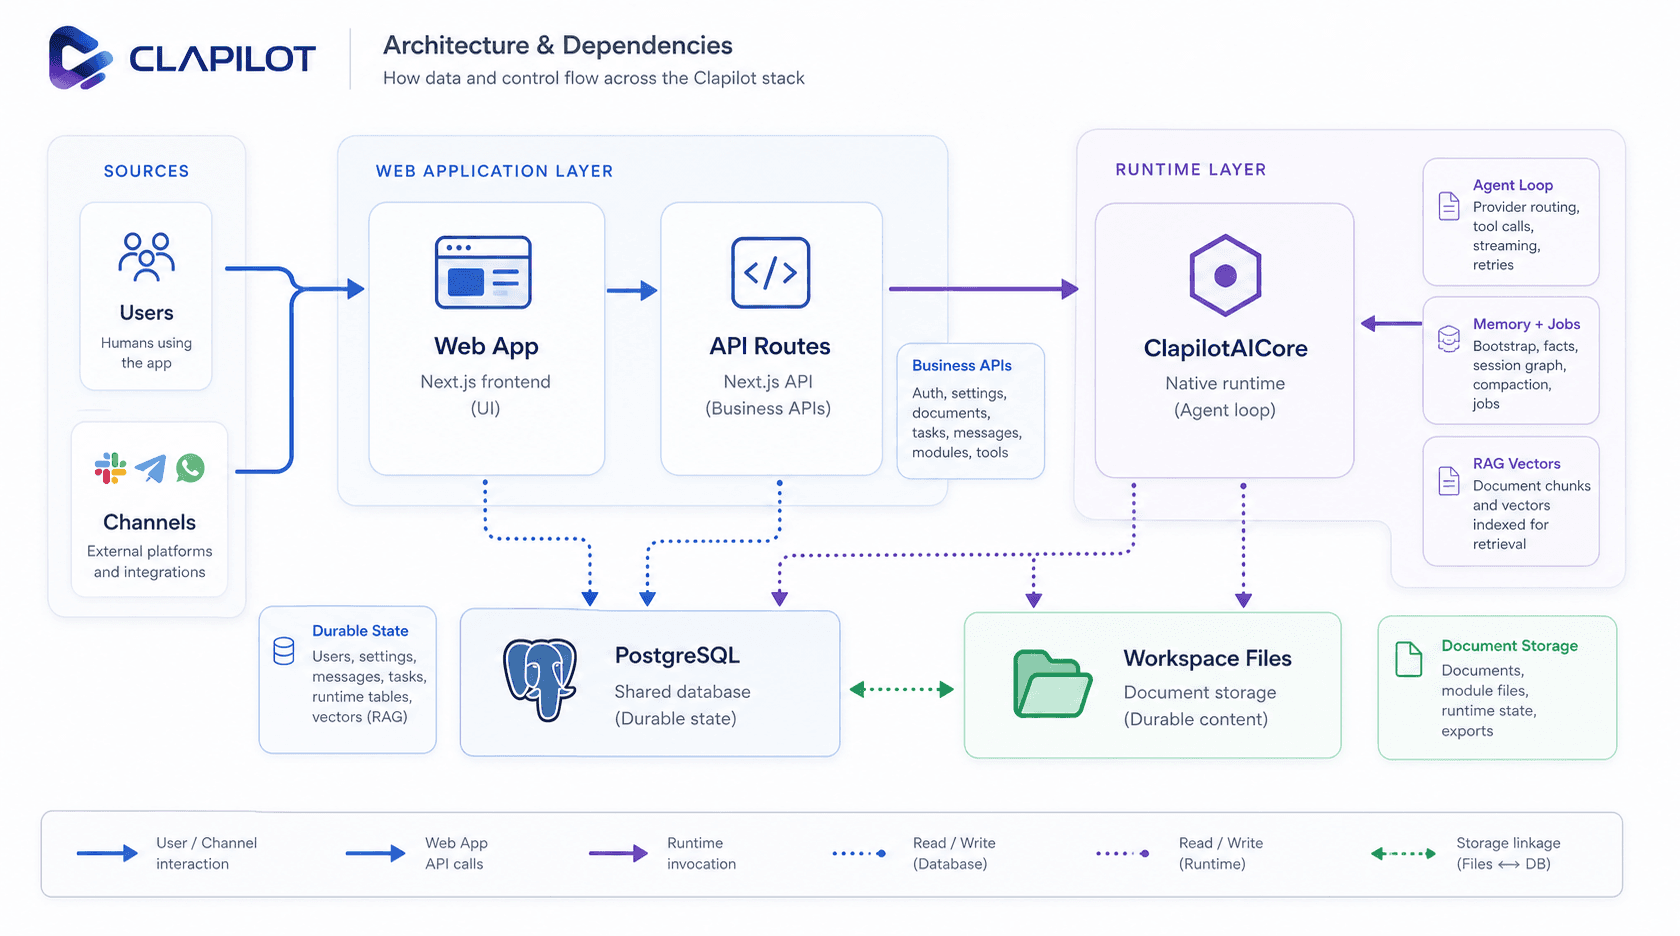Click the Next.js frontend (UI) text
Screen dimensions: 1680x936
coord(486,395)
